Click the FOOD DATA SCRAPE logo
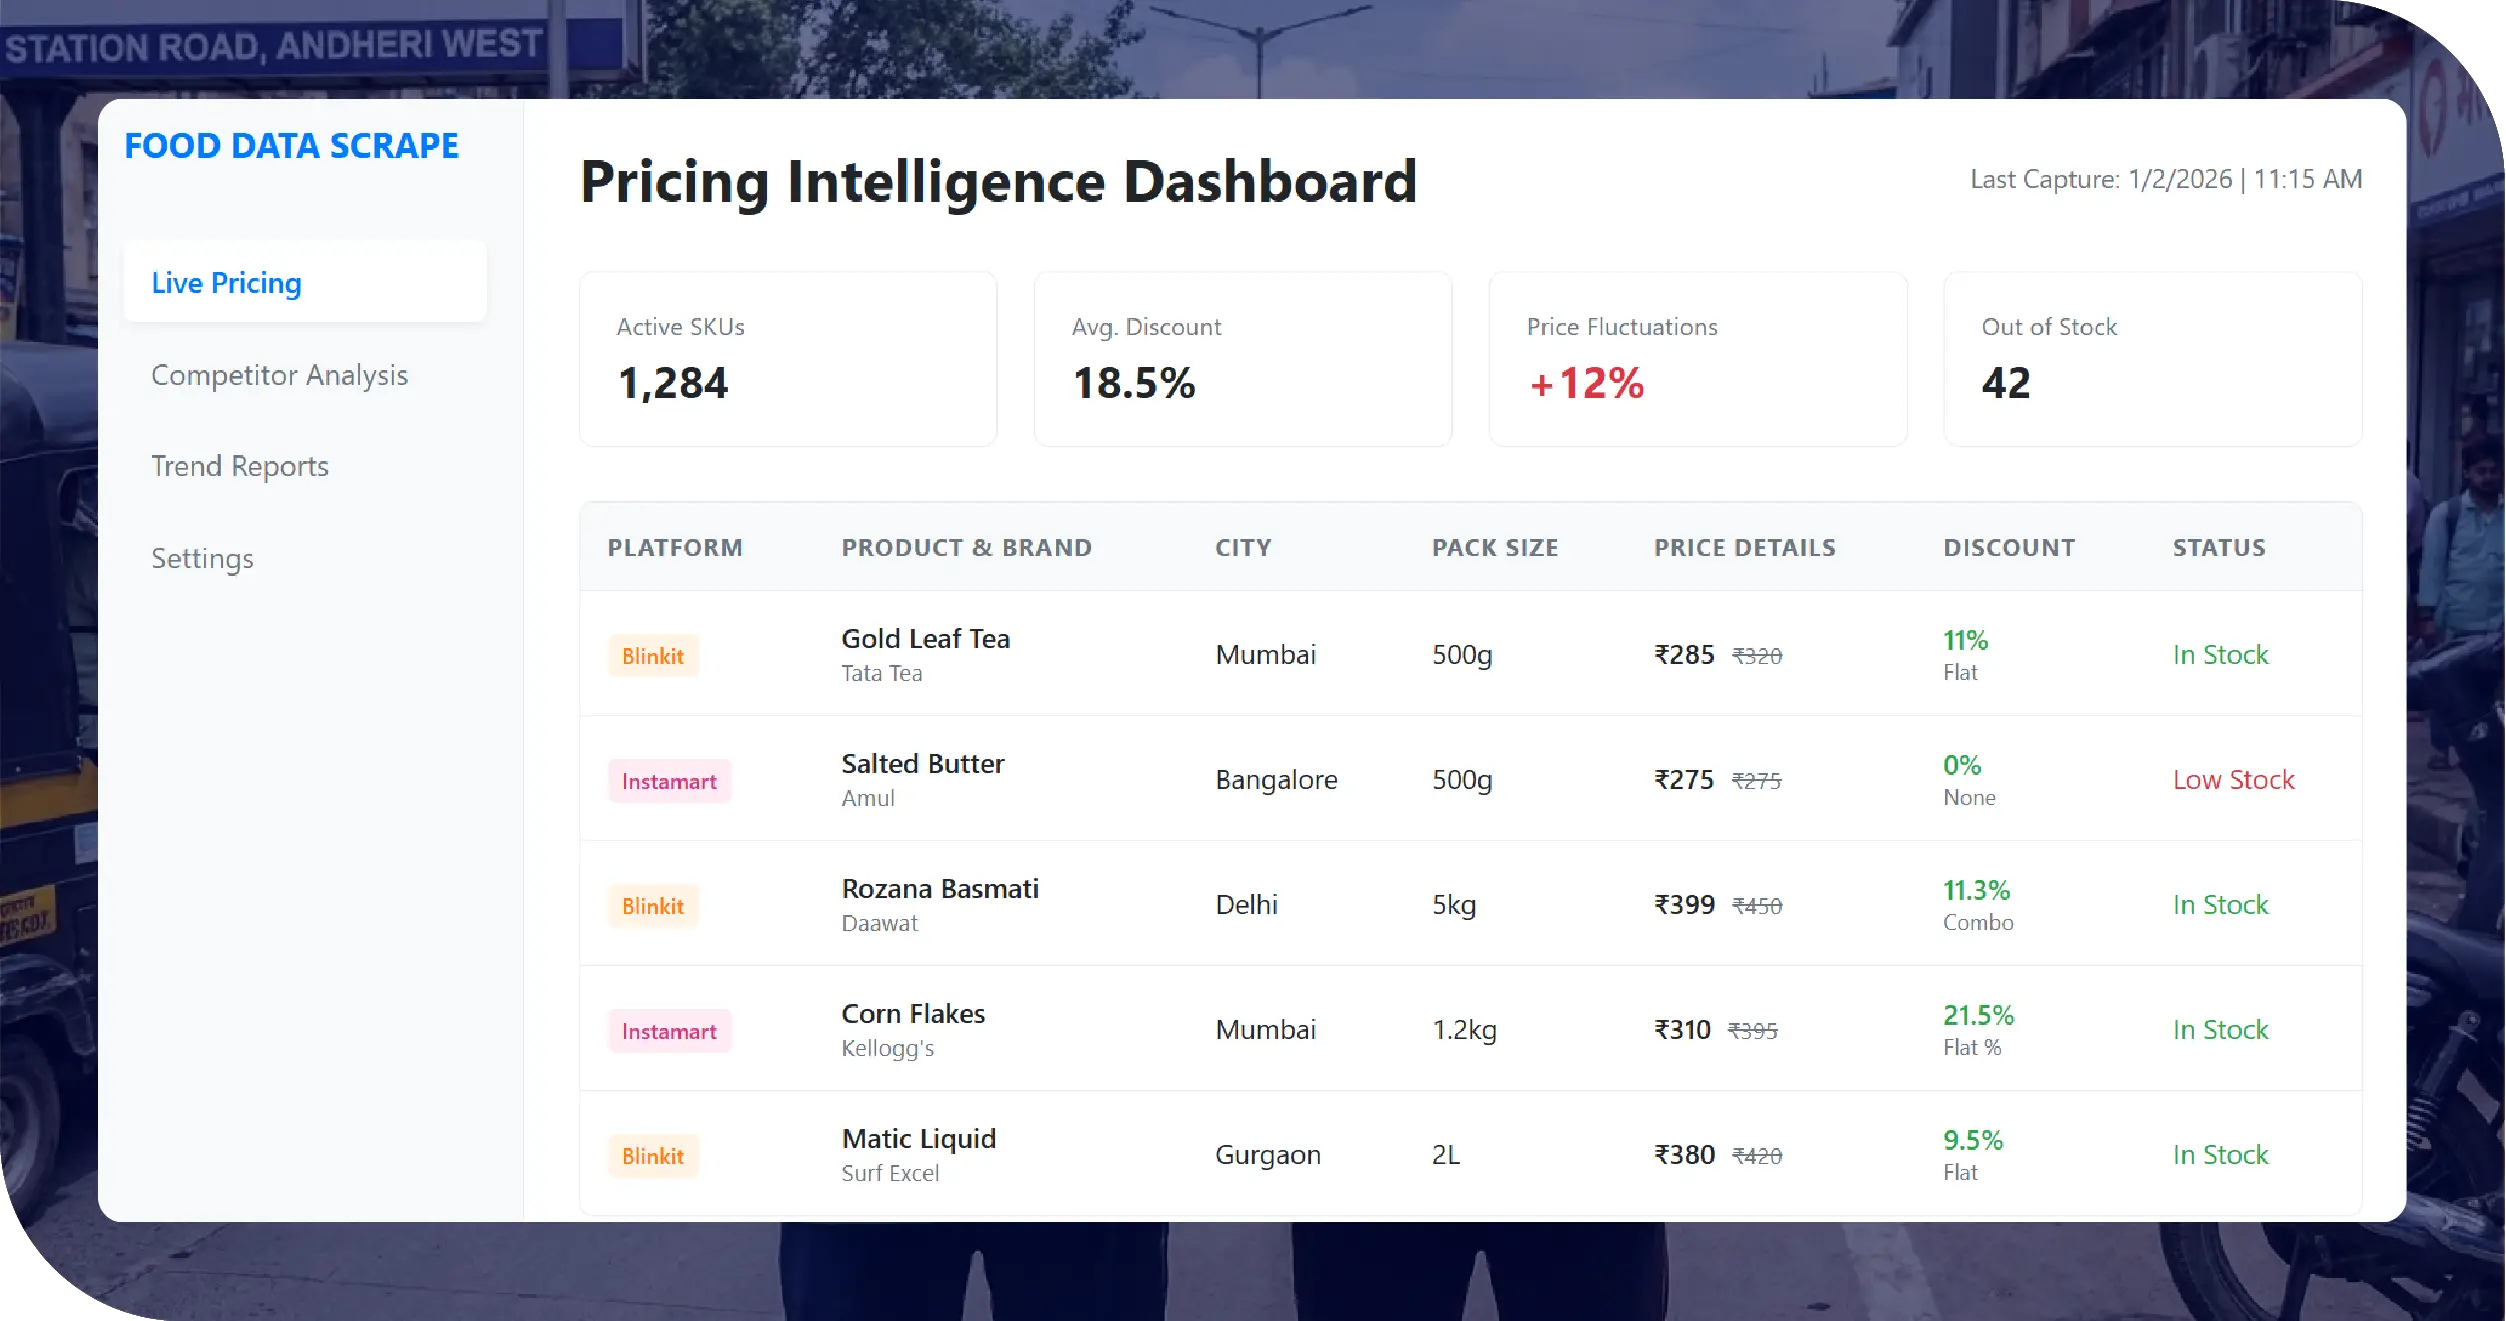The height and width of the screenshot is (1321, 2506). [291, 146]
